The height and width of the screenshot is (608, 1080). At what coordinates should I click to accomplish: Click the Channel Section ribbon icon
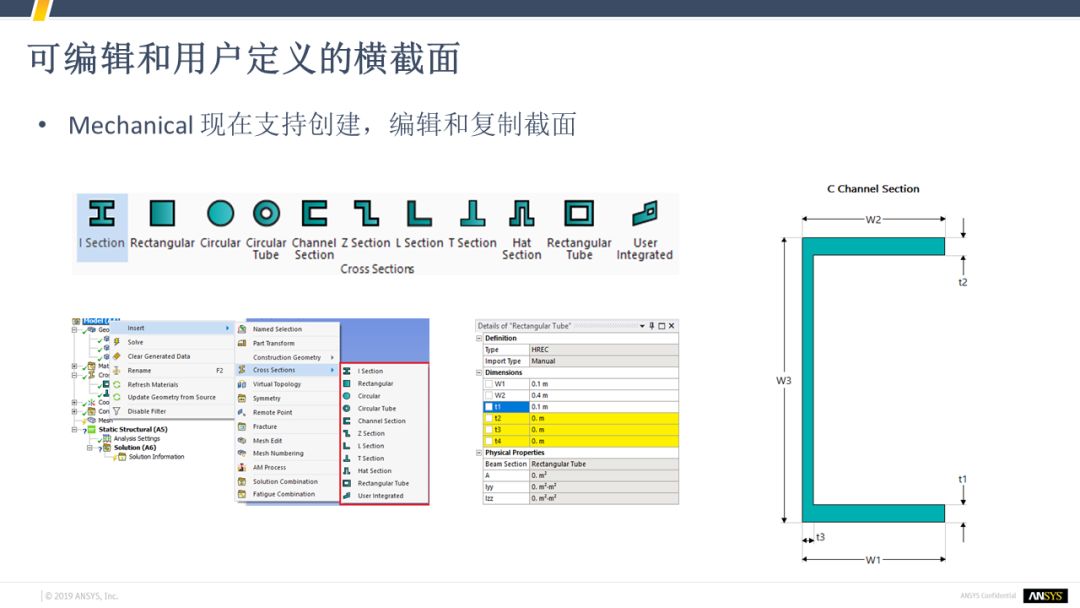pos(314,214)
